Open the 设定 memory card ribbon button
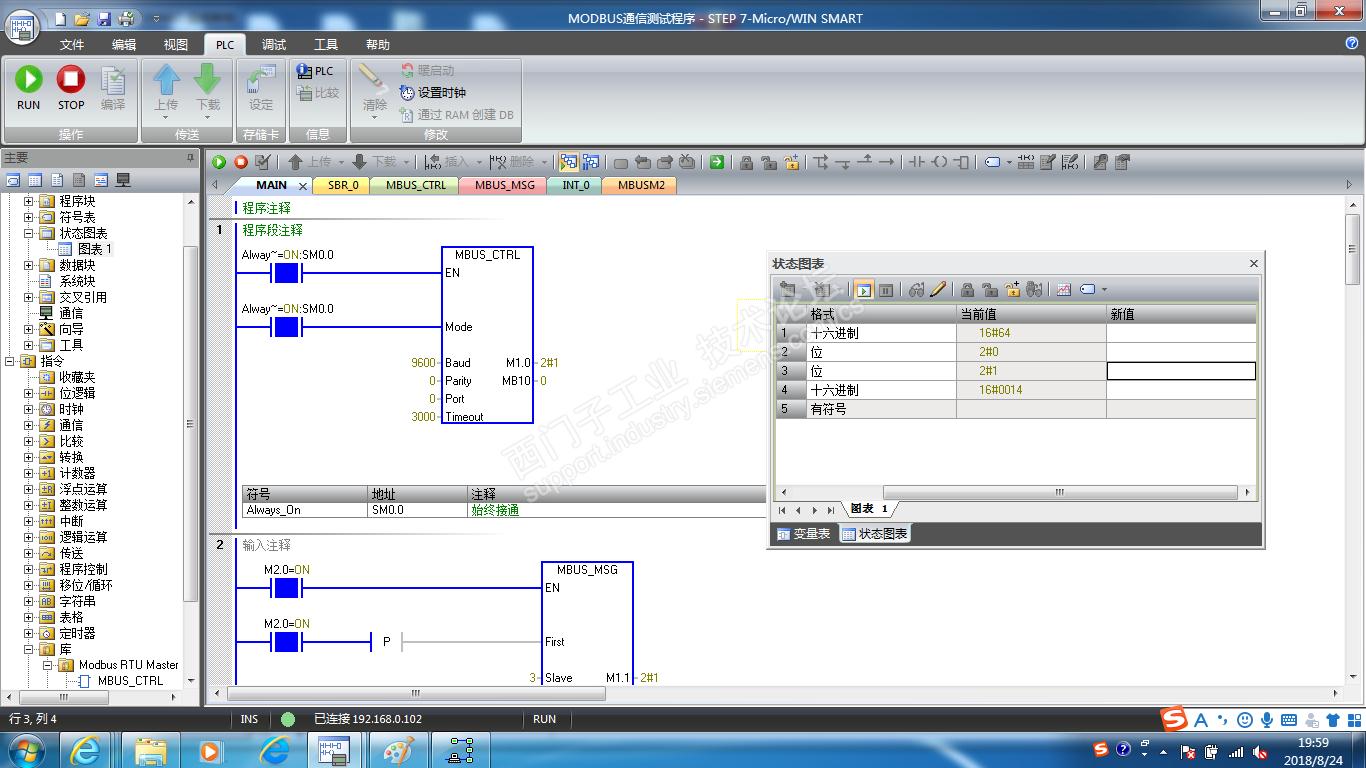The height and width of the screenshot is (768, 1366). click(261, 86)
